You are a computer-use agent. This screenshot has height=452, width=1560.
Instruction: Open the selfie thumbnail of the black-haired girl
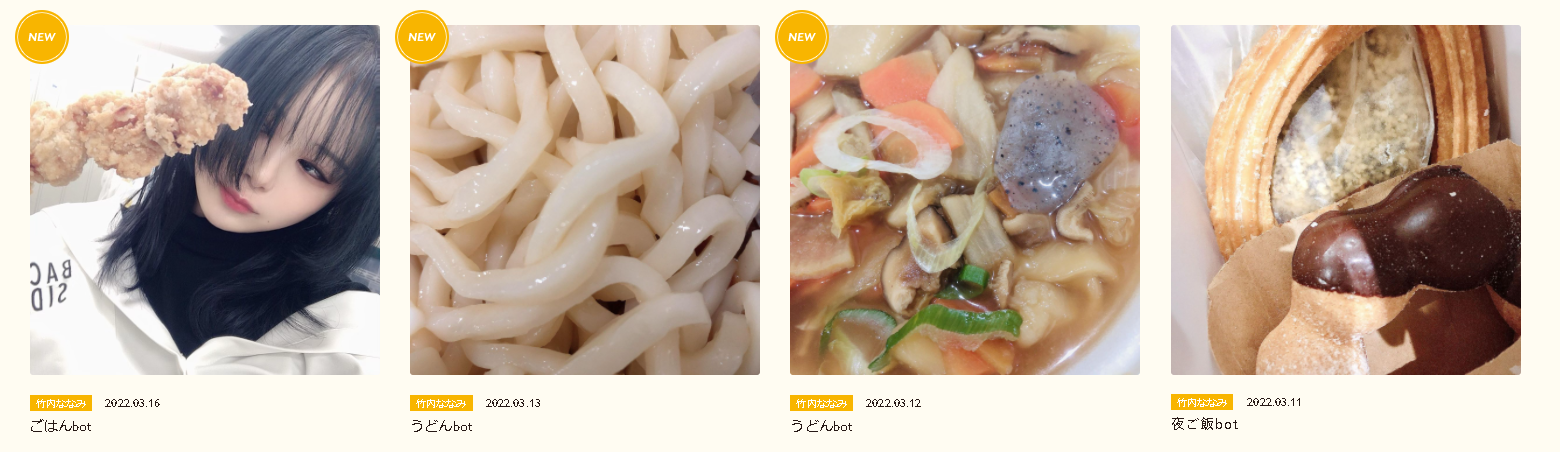pos(205,200)
